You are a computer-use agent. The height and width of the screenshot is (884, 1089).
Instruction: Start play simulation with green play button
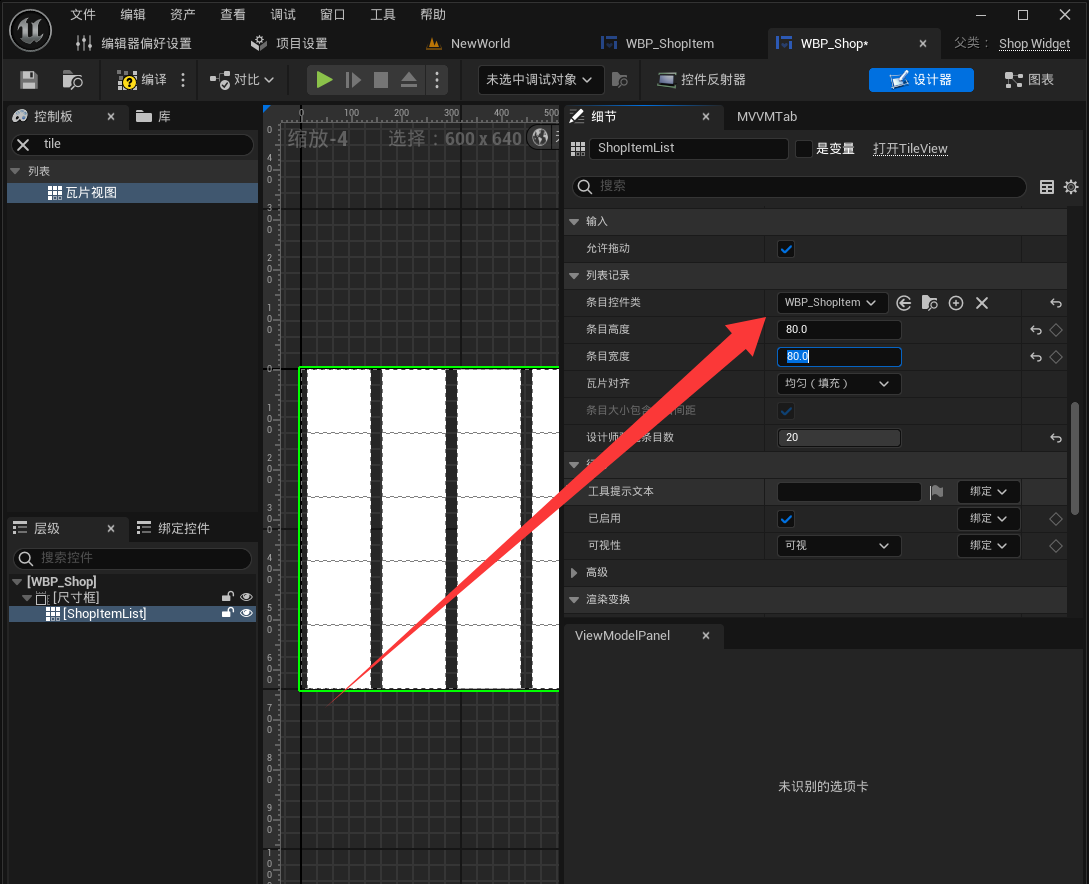coord(324,80)
